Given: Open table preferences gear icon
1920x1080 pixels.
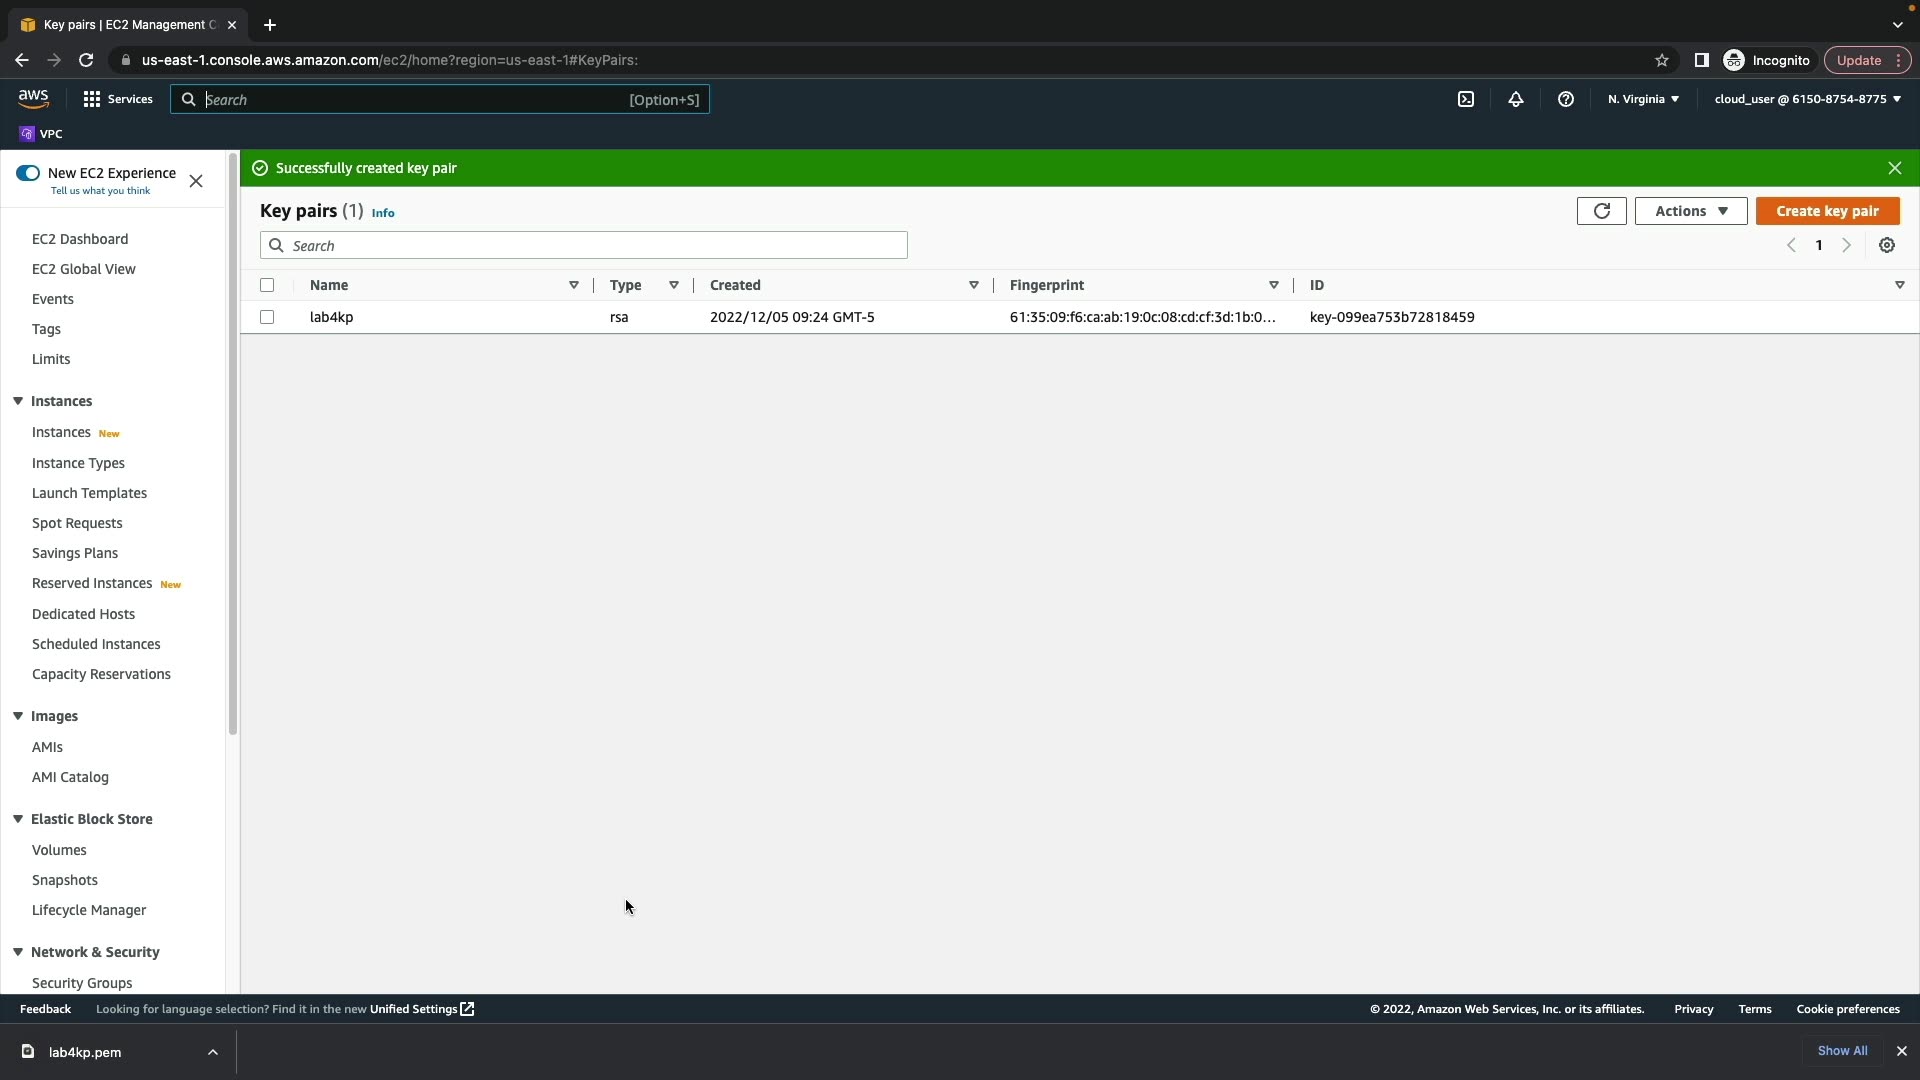Looking at the screenshot, I should click(1887, 246).
